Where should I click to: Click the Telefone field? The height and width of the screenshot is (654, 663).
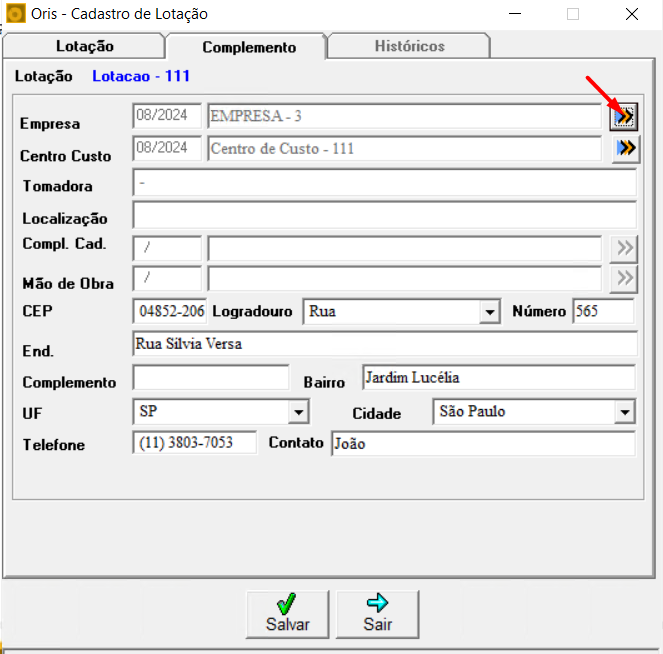pos(195,443)
